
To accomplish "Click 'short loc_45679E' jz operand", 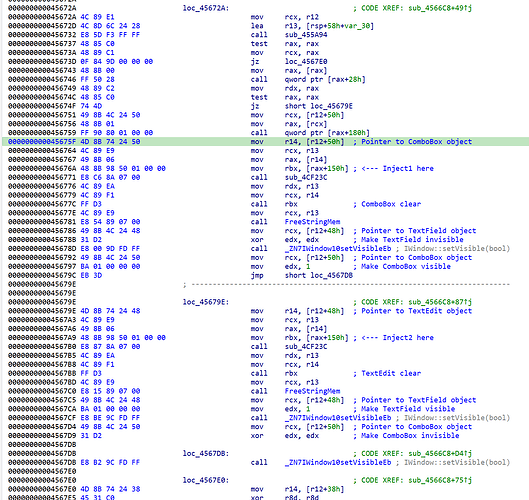I will tap(318, 106).
